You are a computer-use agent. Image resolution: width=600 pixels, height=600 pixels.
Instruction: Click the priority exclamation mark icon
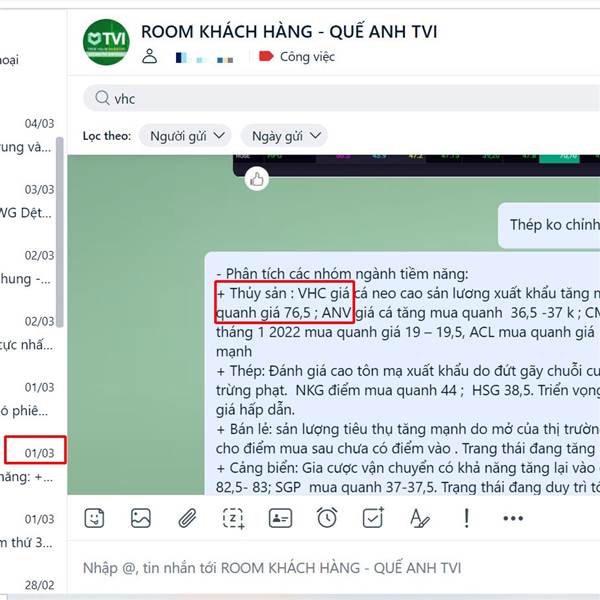[x=466, y=518]
